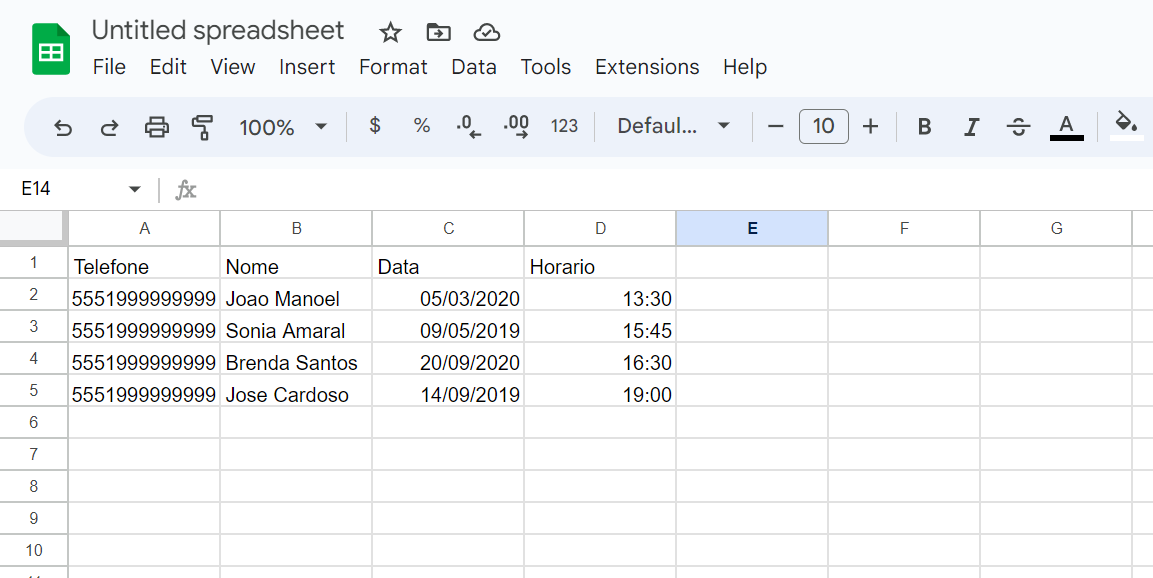
Task: Select the Paint format roller icon
Action: coord(202,127)
